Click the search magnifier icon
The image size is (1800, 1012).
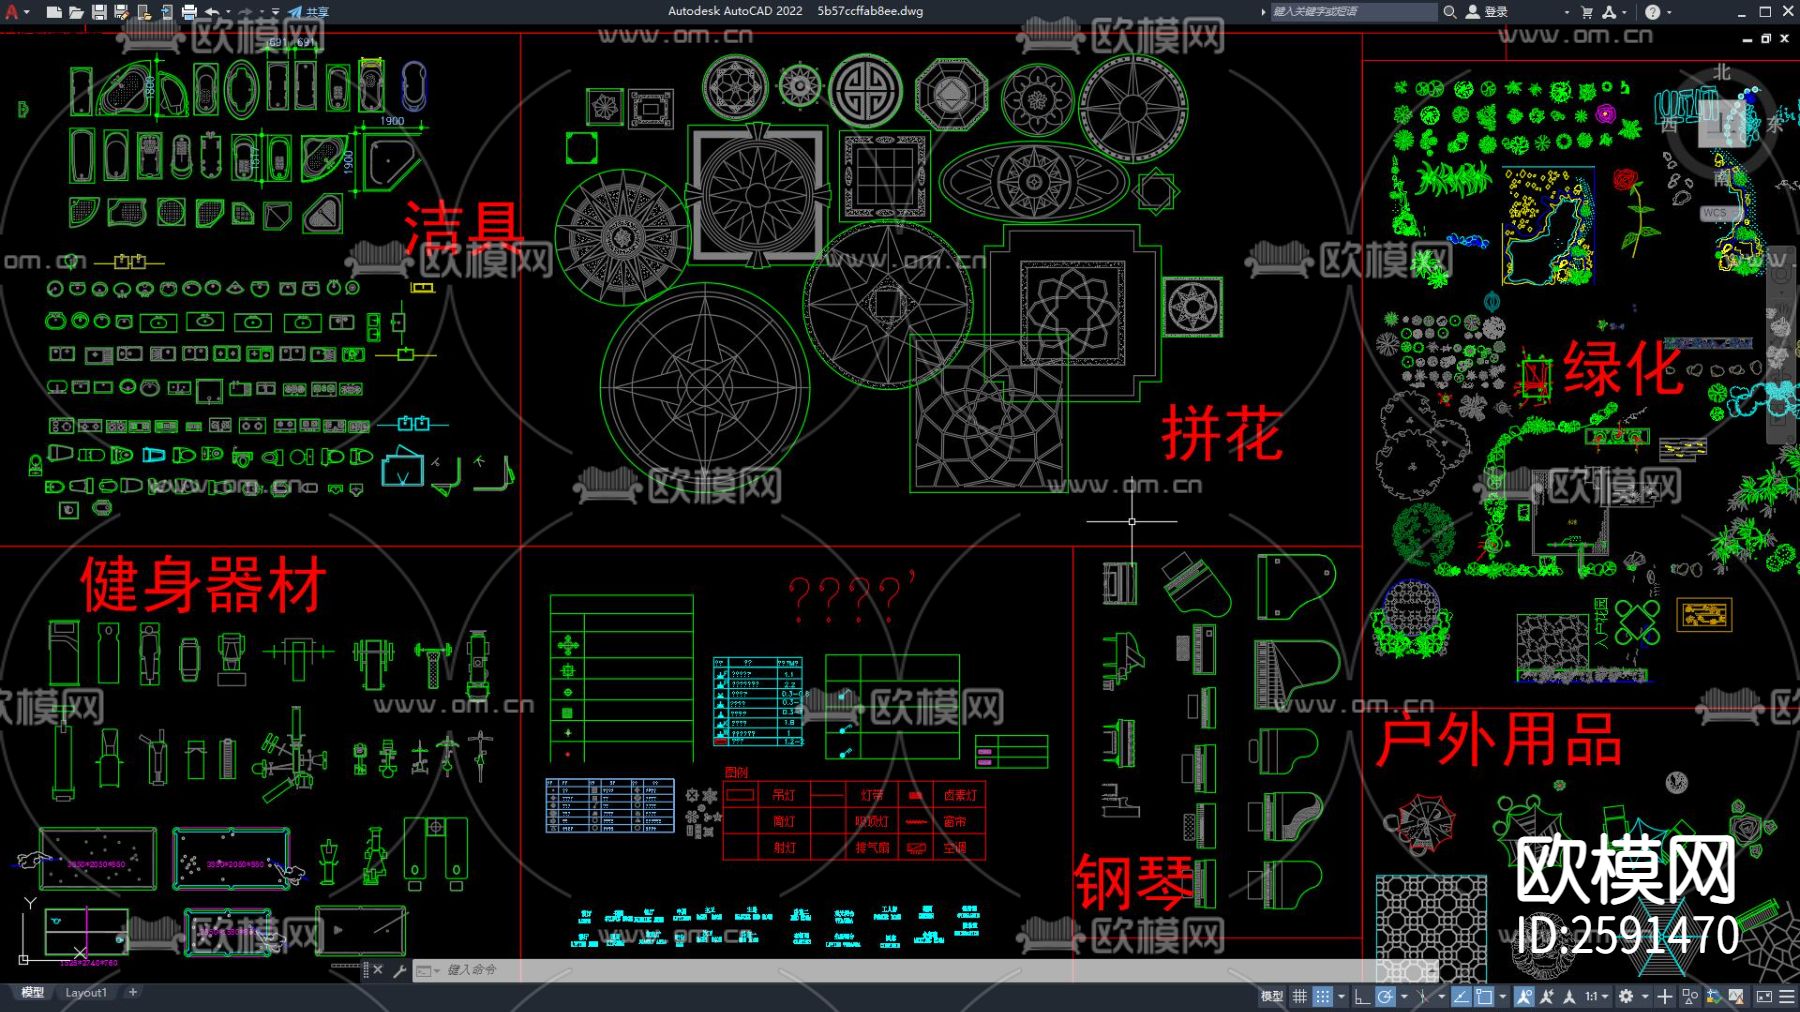[1449, 12]
